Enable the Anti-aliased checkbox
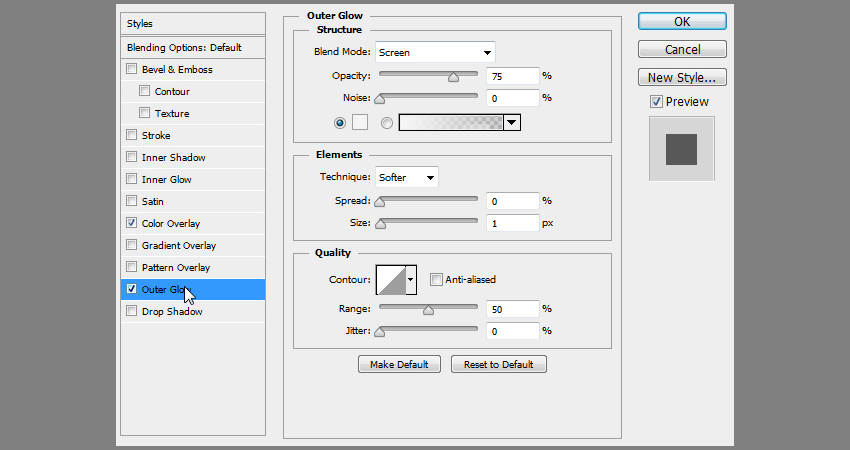 click(x=436, y=280)
